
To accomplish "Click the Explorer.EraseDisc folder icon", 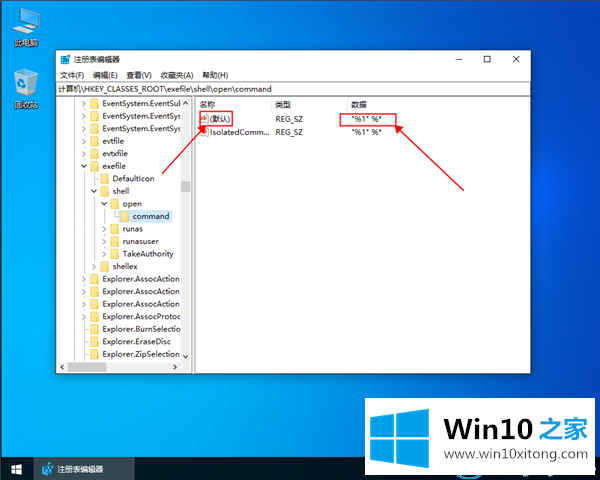I will pos(95,341).
